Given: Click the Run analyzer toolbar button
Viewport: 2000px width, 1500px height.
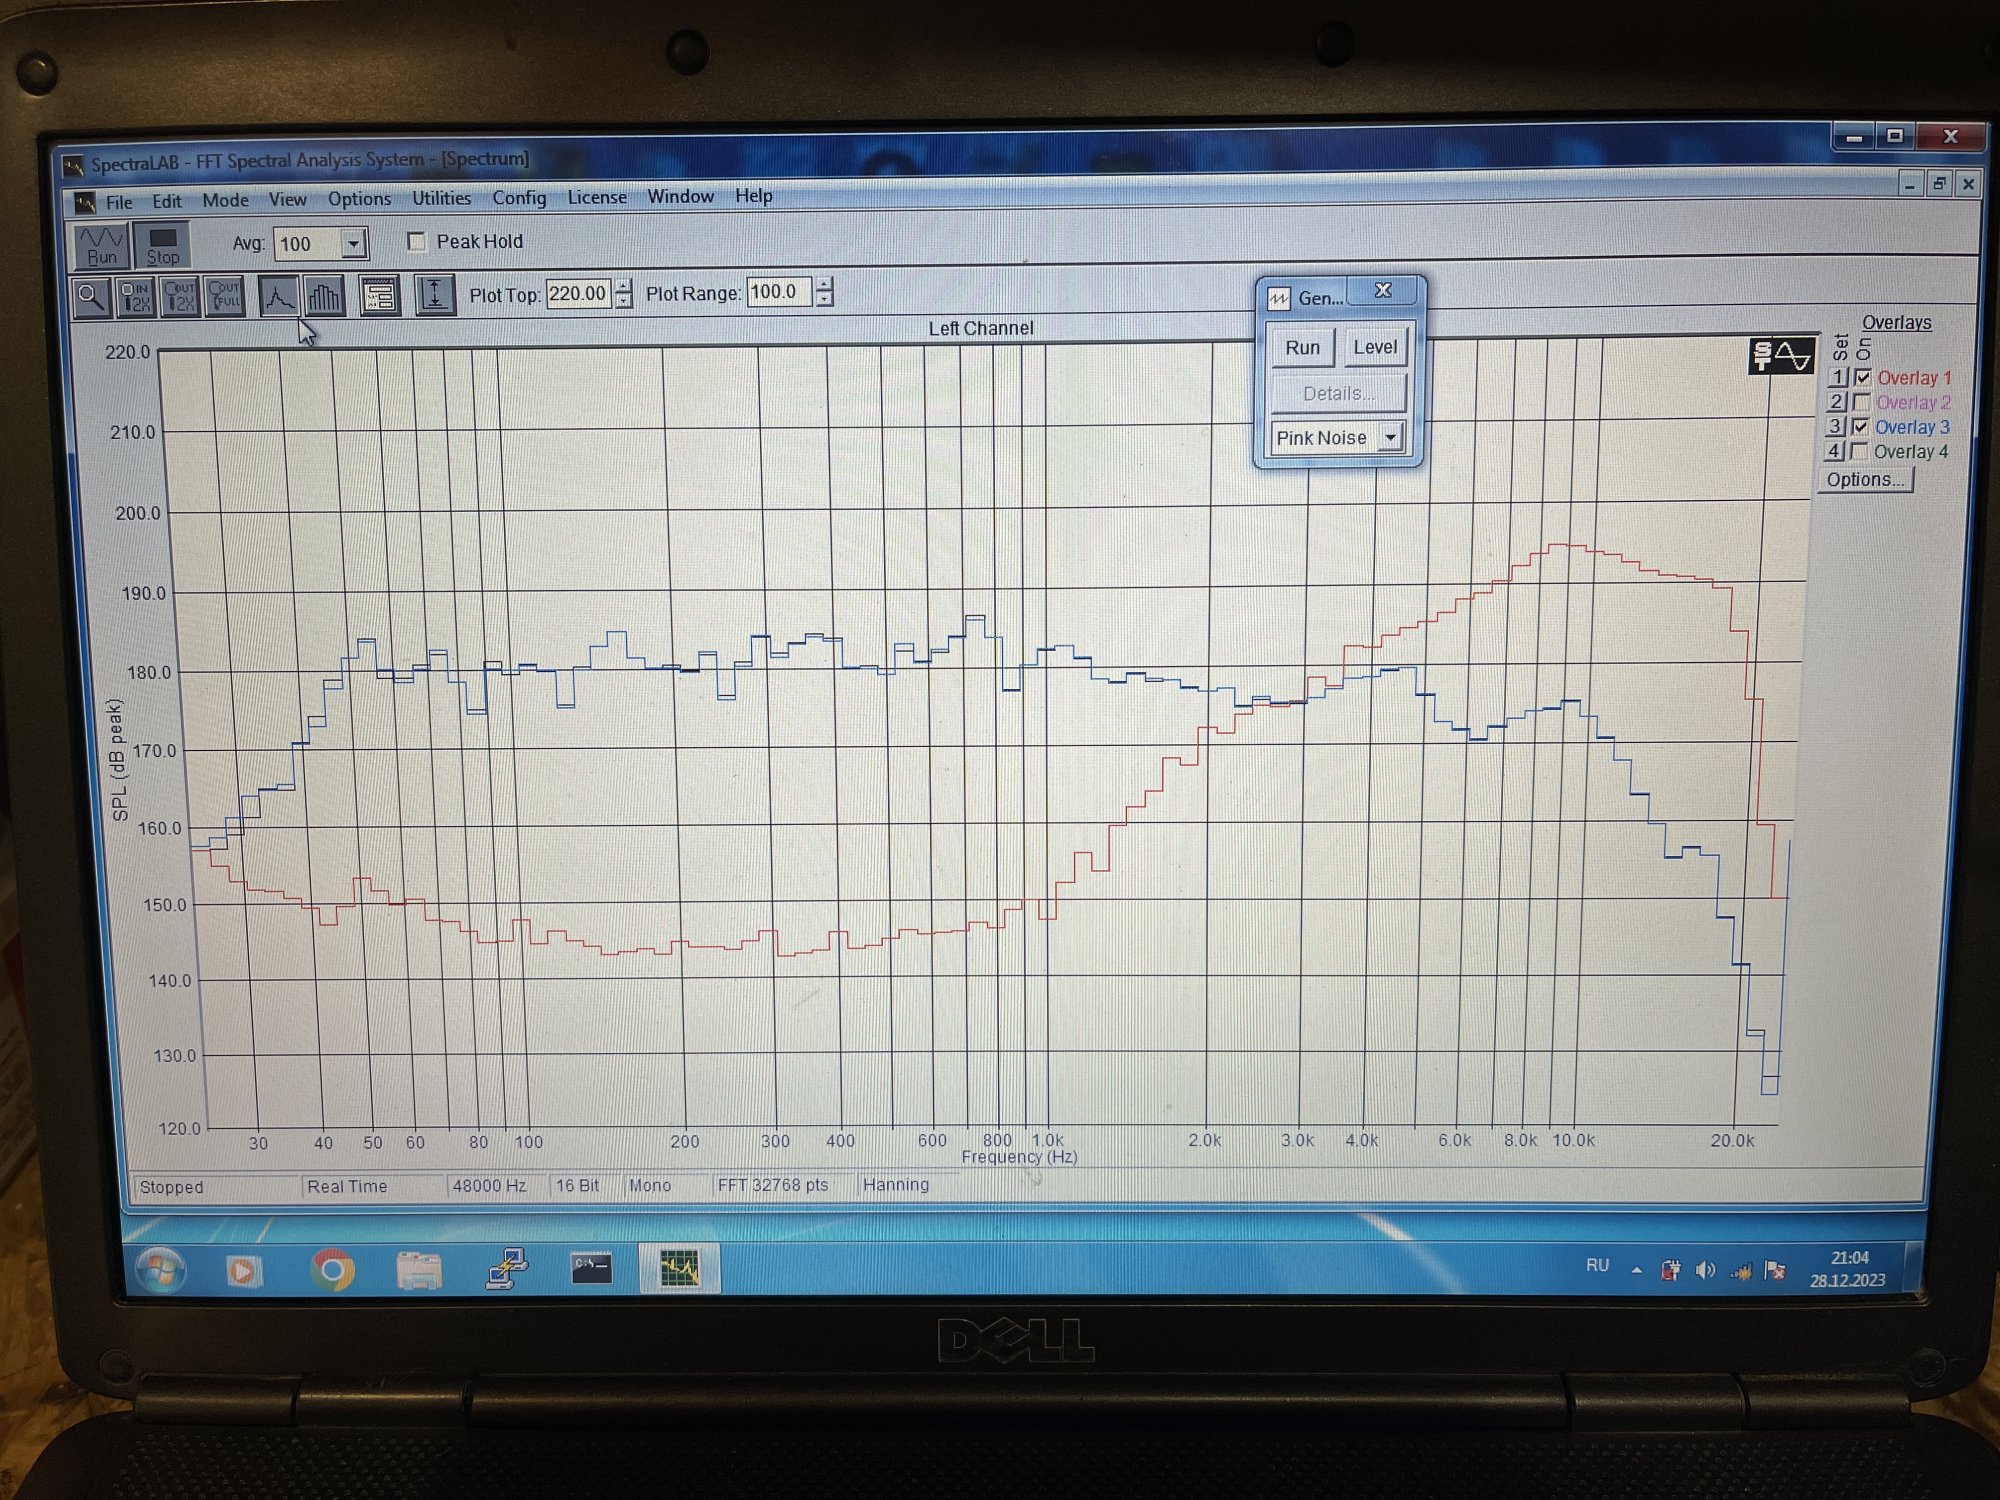Looking at the screenshot, I should pyautogui.click(x=101, y=245).
